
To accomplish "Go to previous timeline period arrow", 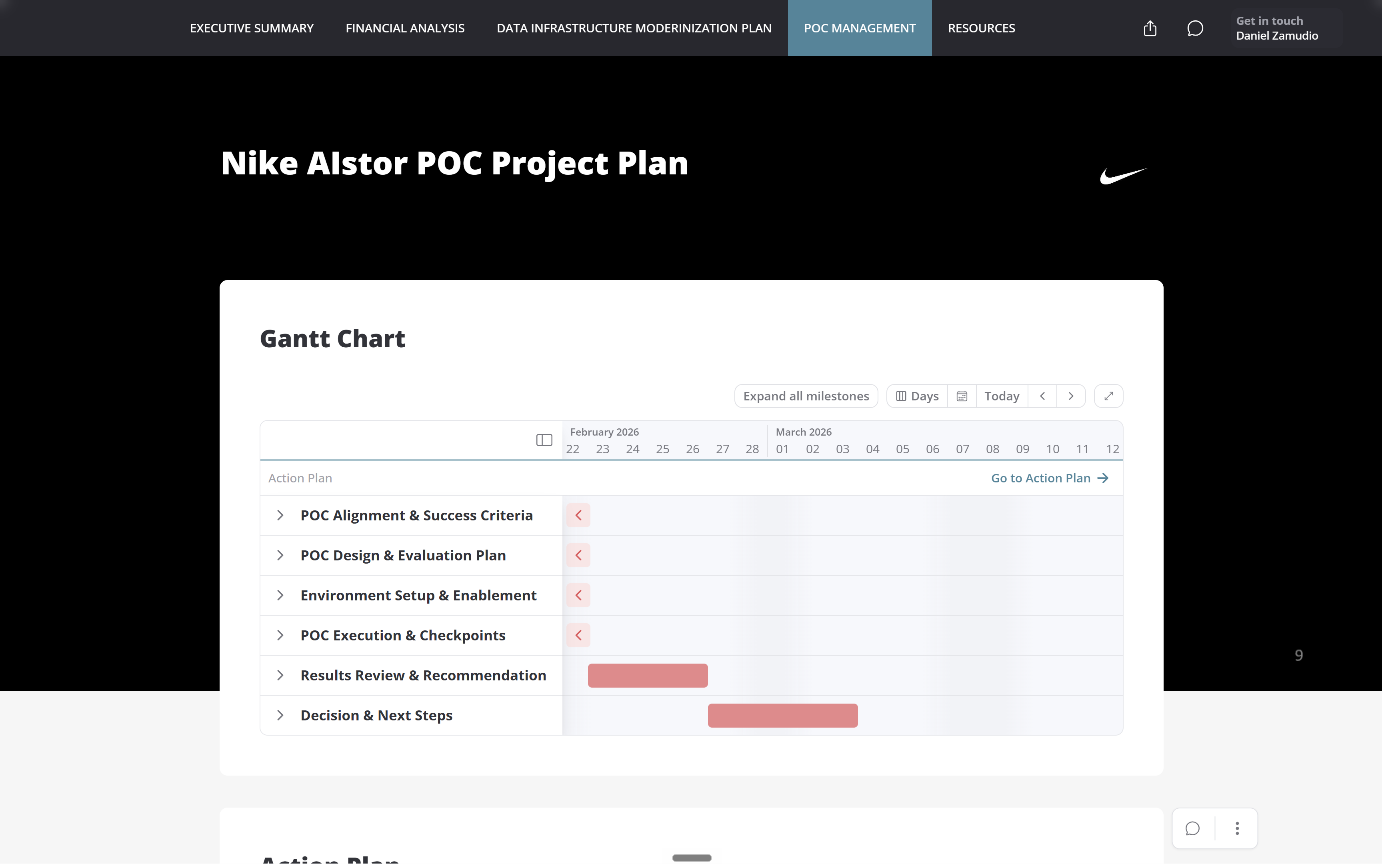I will (1042, 396).
